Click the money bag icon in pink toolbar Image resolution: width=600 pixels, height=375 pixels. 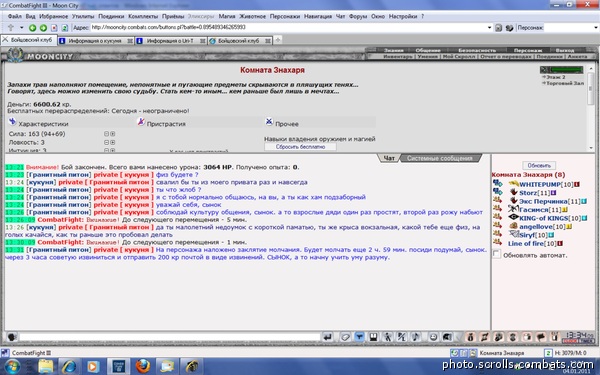click(471, 337)
